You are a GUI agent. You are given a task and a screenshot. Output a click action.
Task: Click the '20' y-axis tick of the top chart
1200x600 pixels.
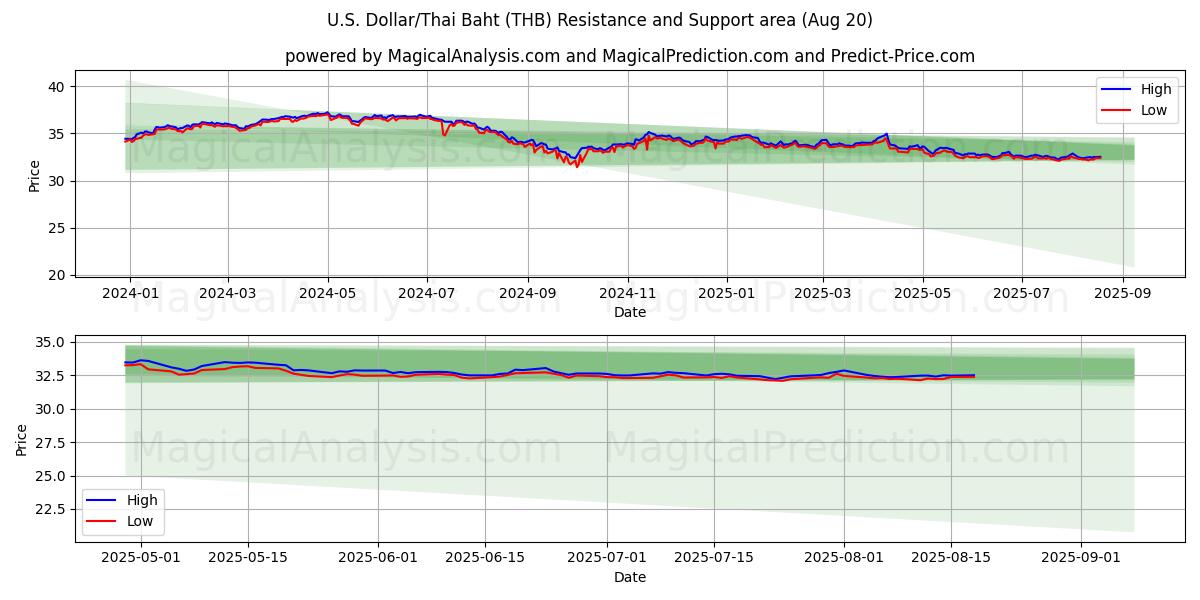58,275
